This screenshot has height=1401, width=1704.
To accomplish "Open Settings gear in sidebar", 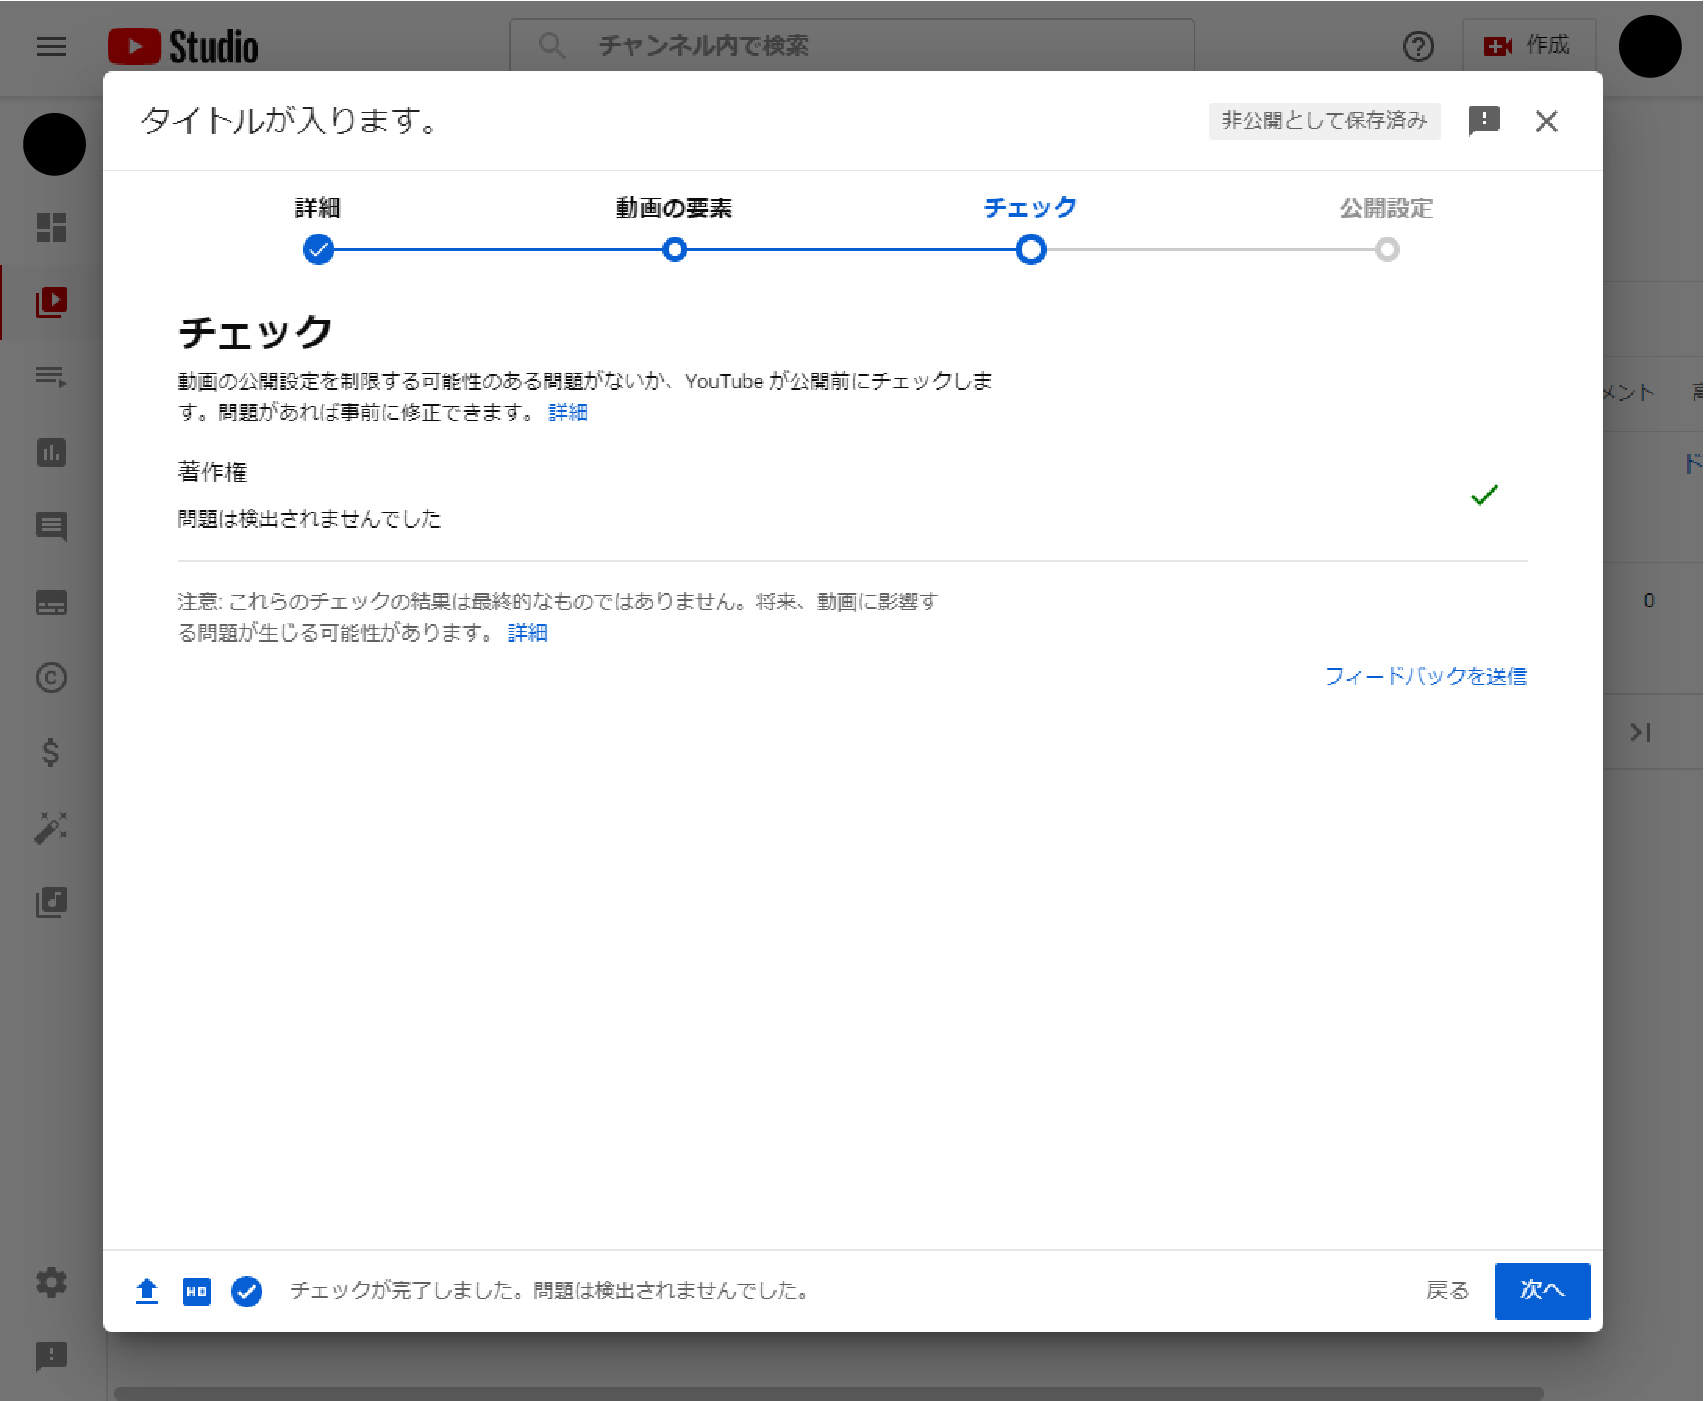I will point(51,1282).
